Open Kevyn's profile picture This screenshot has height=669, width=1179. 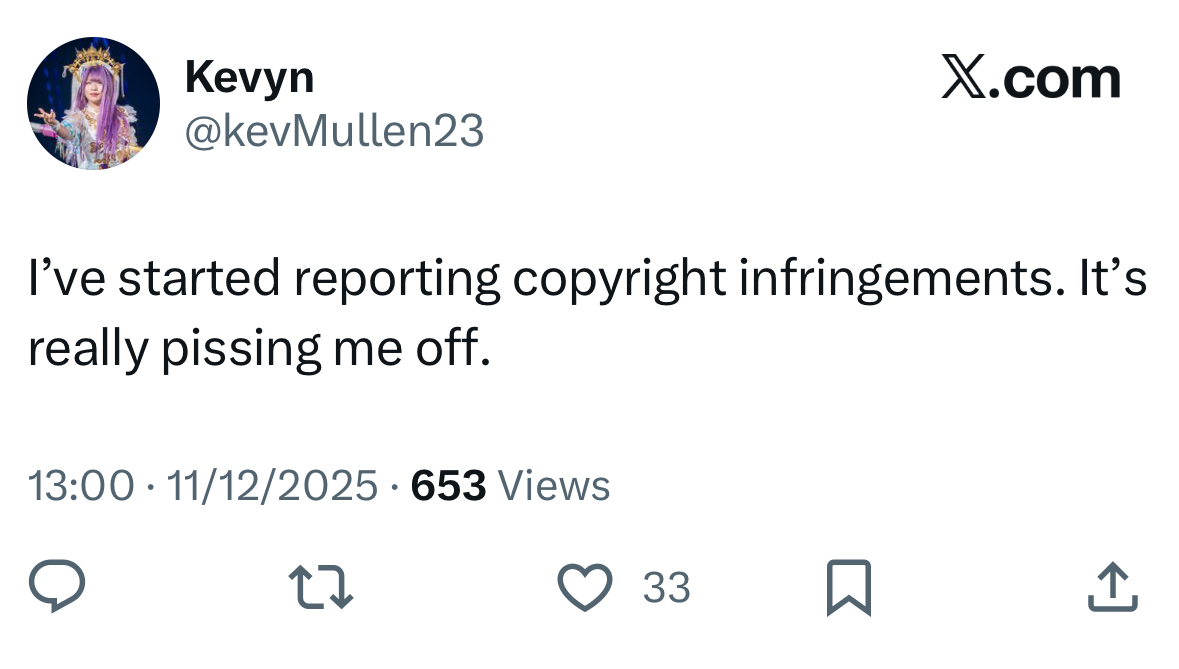click(93, 103)
